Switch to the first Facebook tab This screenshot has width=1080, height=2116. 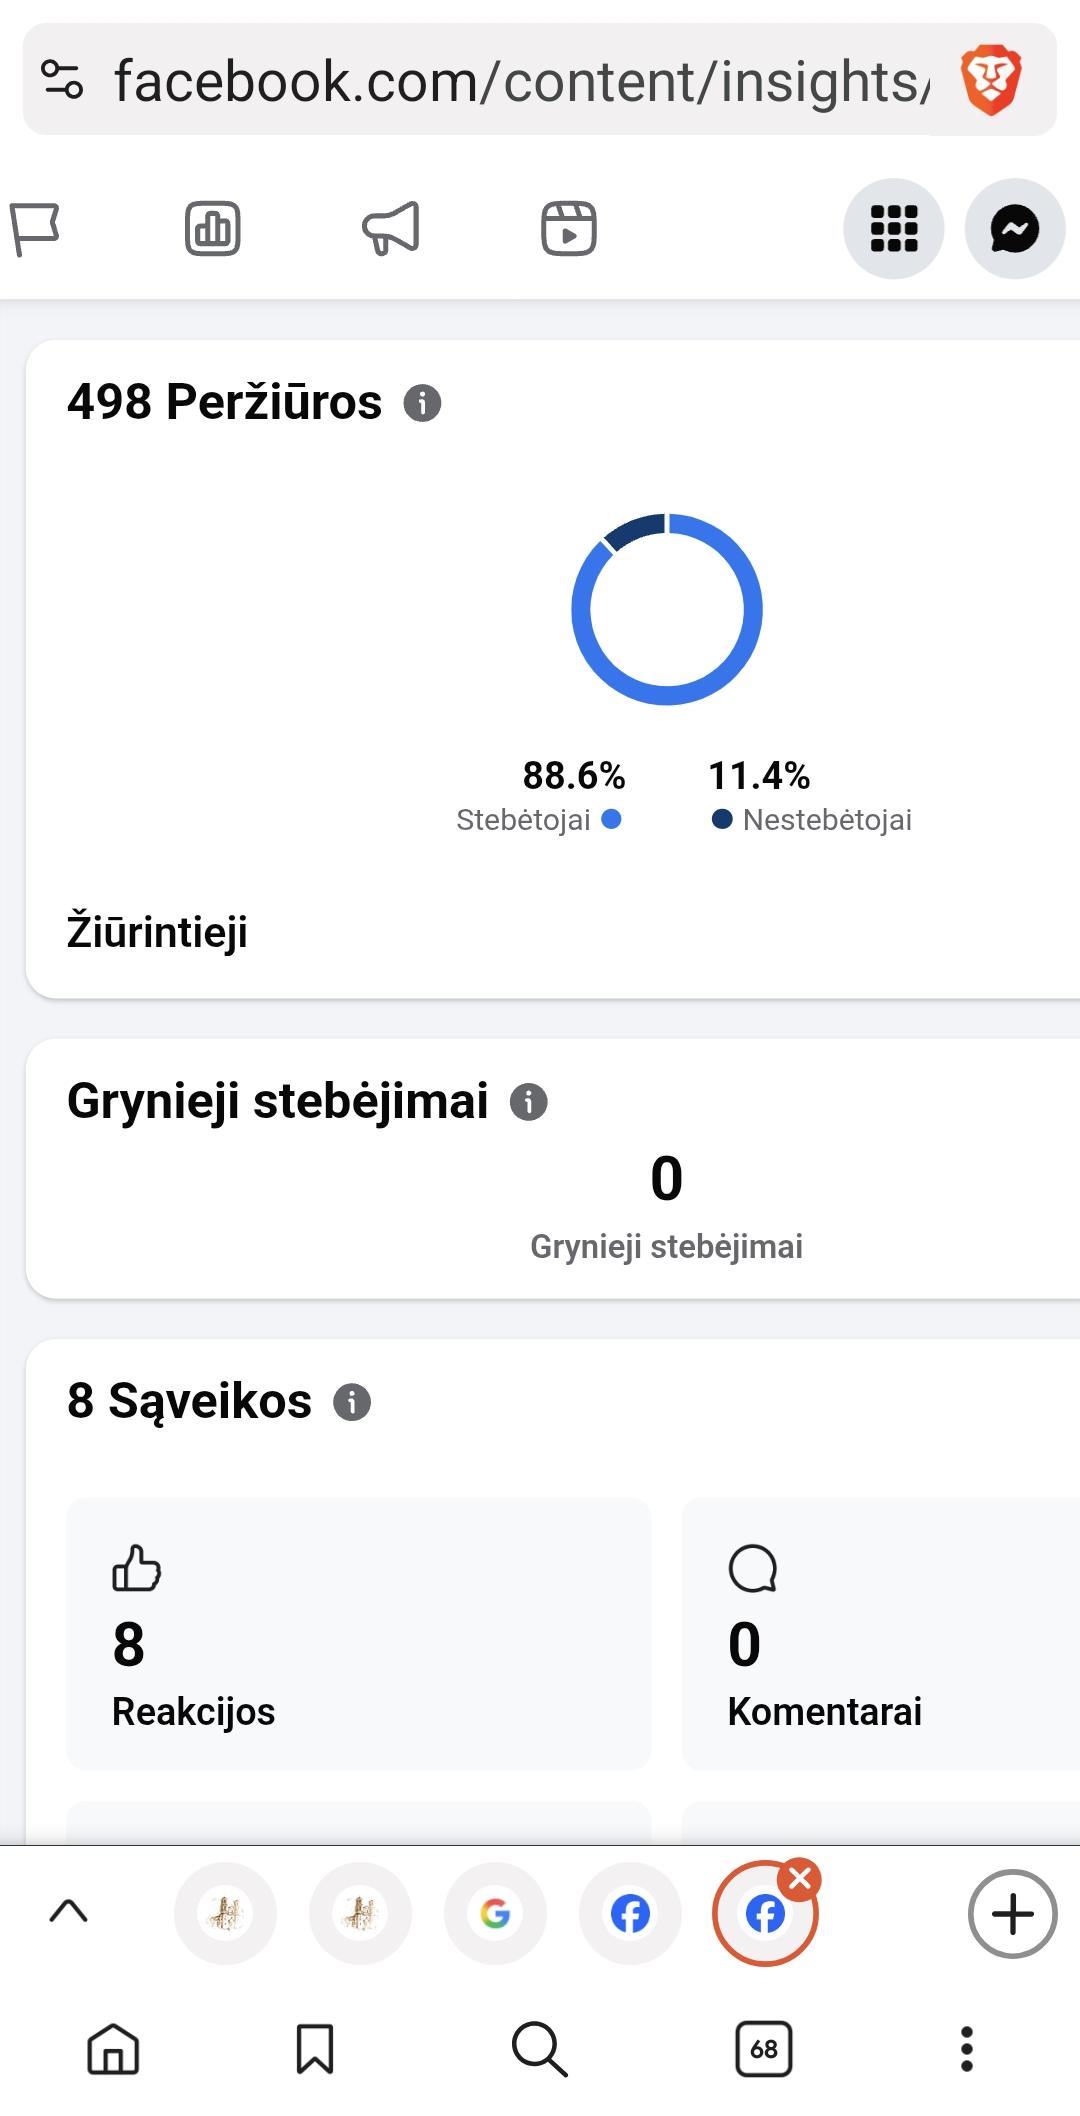coord(630,1914)
